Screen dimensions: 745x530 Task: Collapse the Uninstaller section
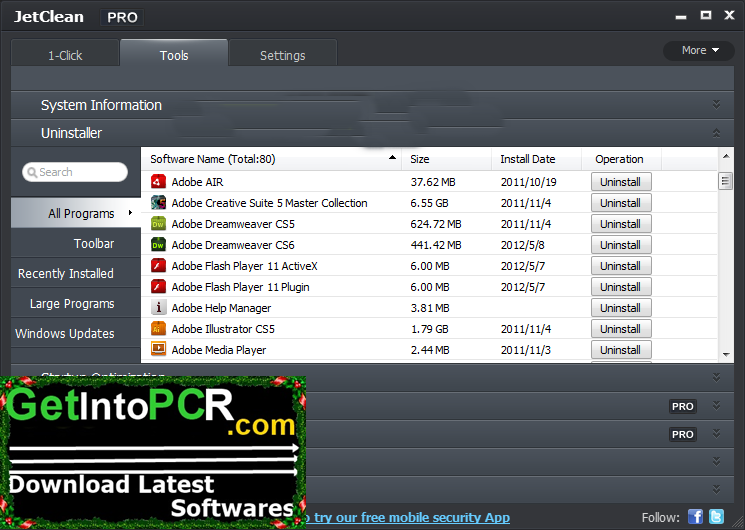[716, 133]
